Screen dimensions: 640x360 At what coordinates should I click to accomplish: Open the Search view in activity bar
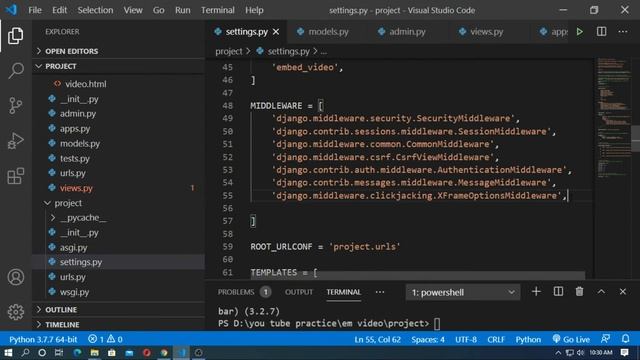[16, 71]
